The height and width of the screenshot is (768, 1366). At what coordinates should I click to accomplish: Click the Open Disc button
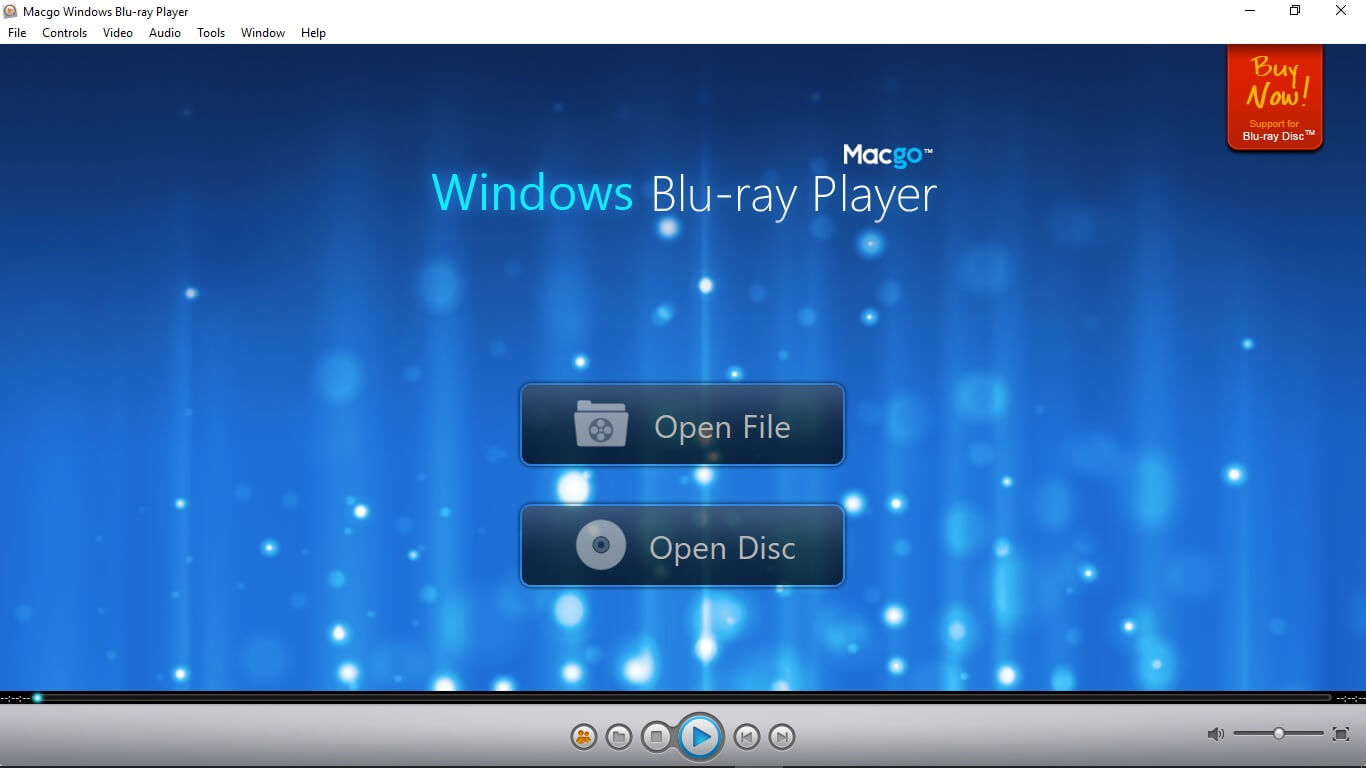point(682,546)
